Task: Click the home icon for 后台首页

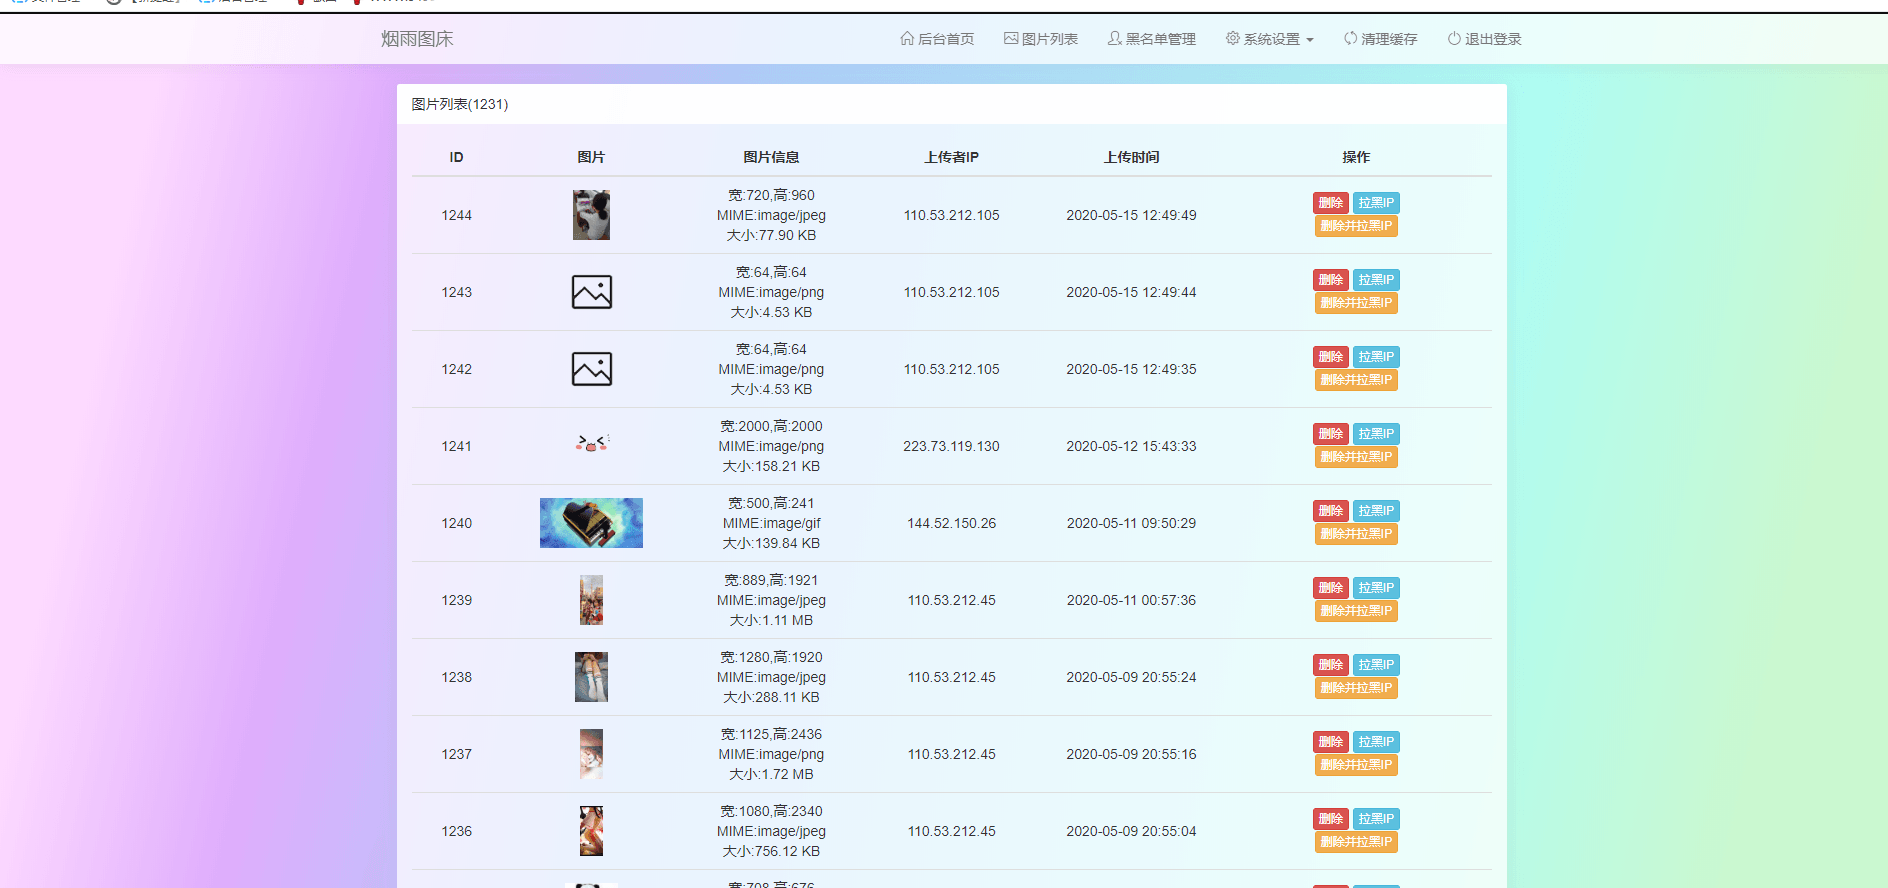Action: (x=906, y=38)
